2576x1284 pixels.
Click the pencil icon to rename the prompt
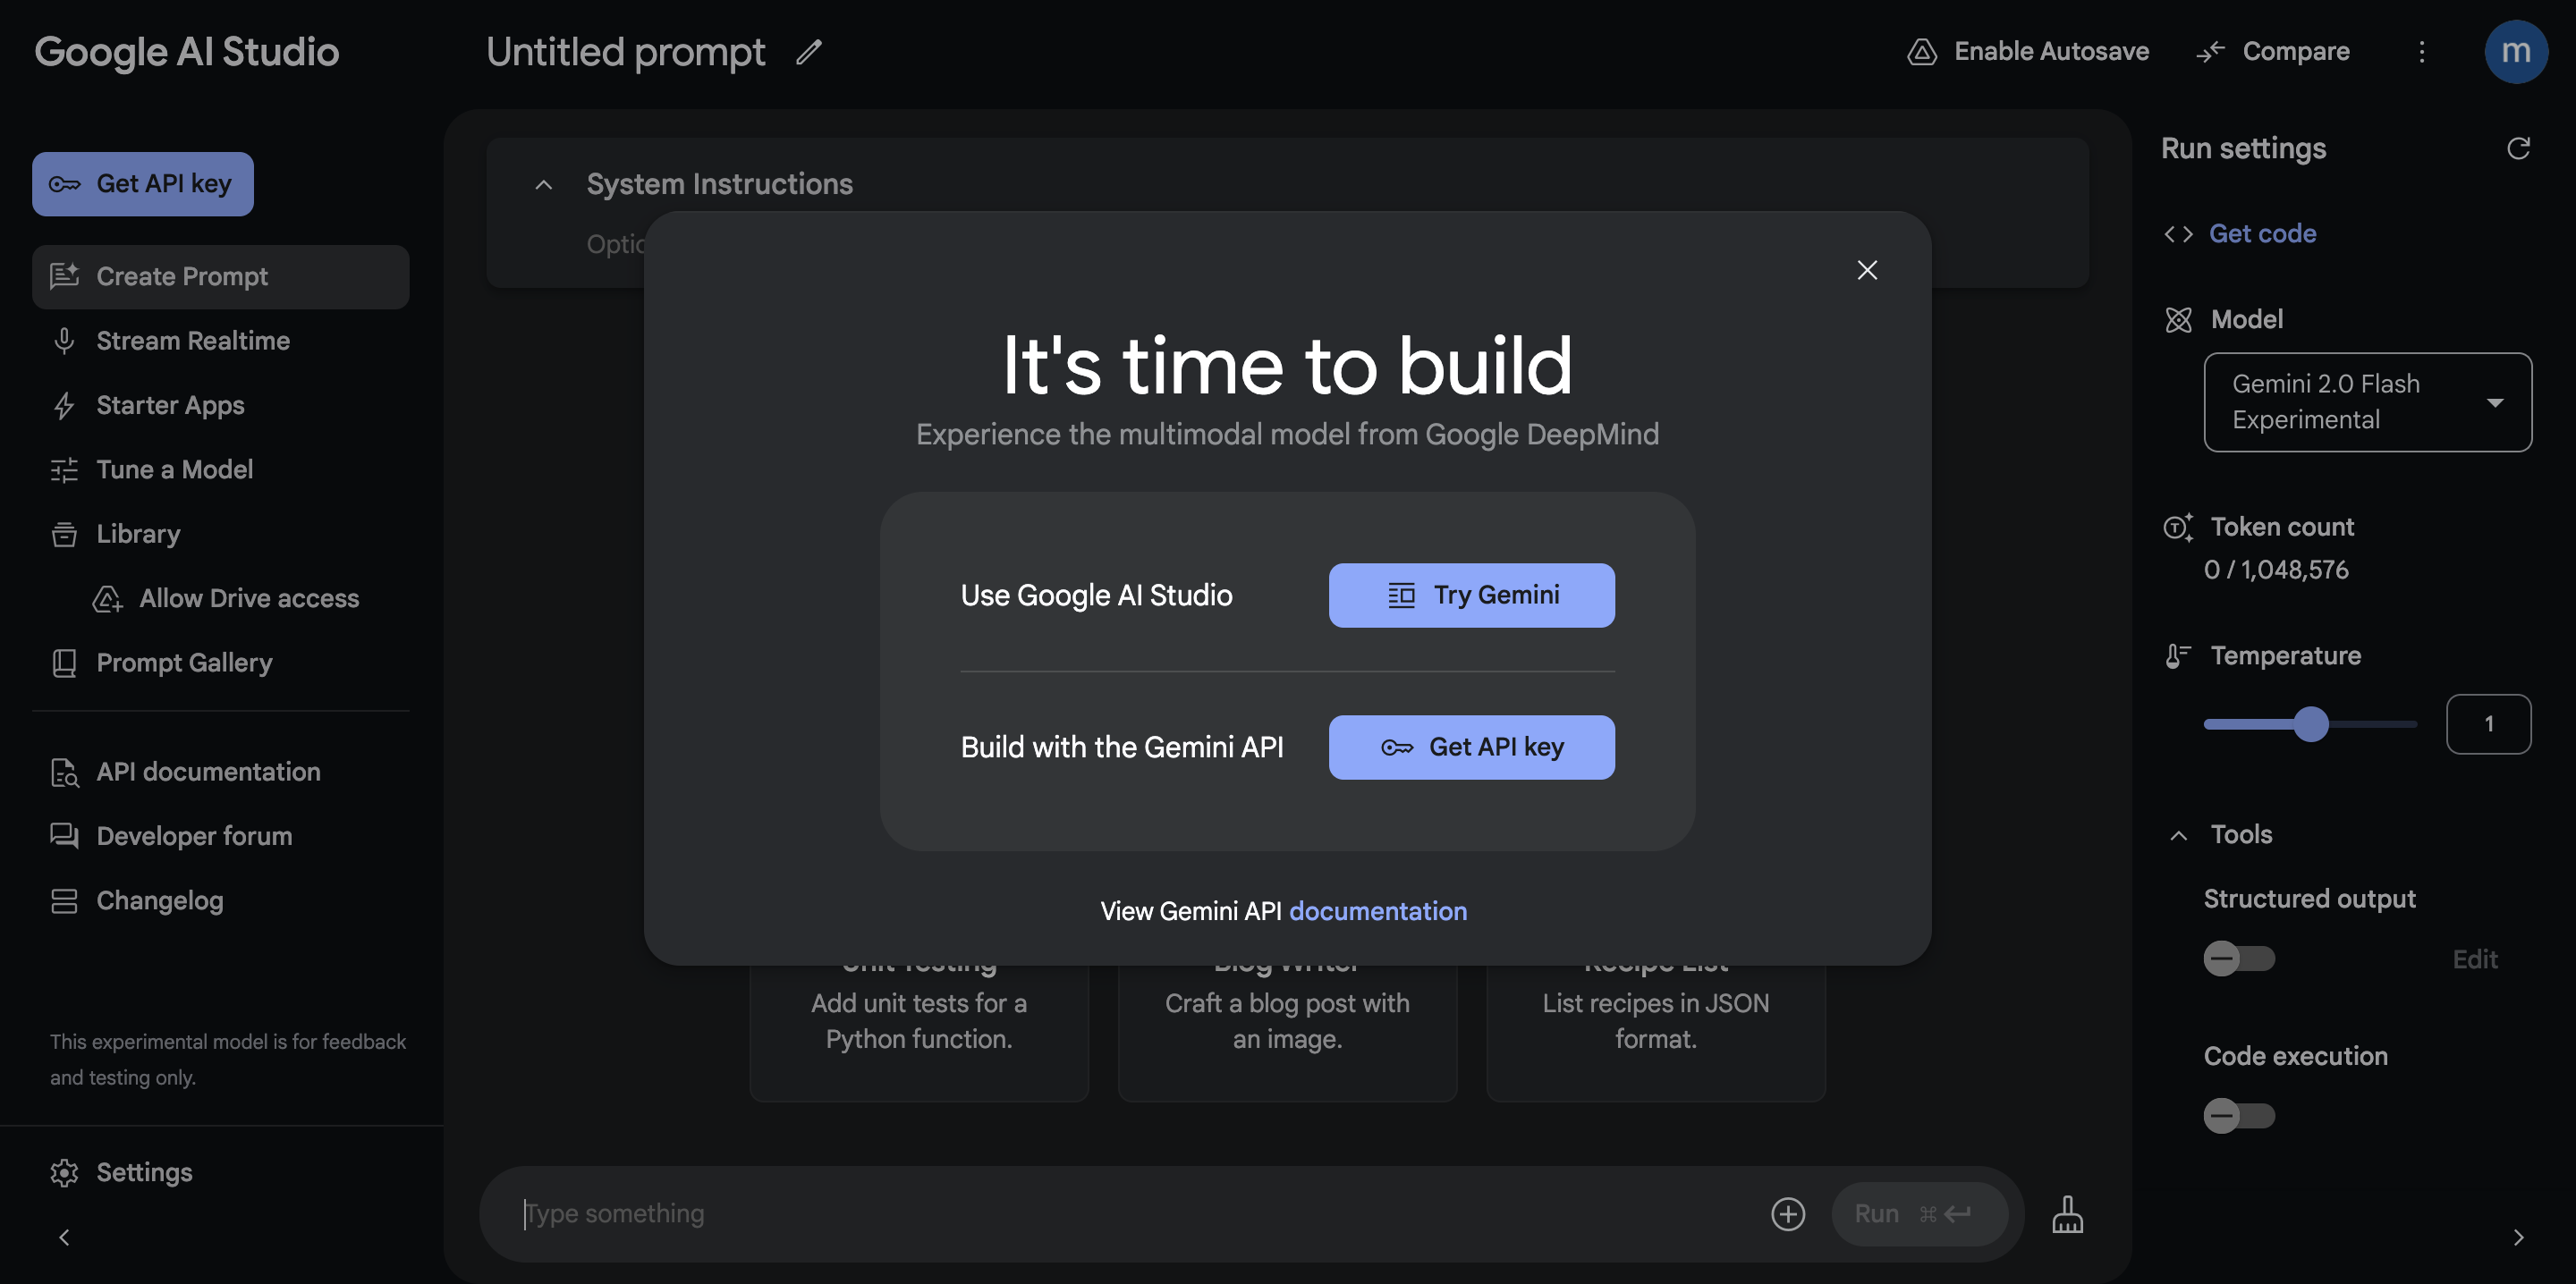click(808, 52)
